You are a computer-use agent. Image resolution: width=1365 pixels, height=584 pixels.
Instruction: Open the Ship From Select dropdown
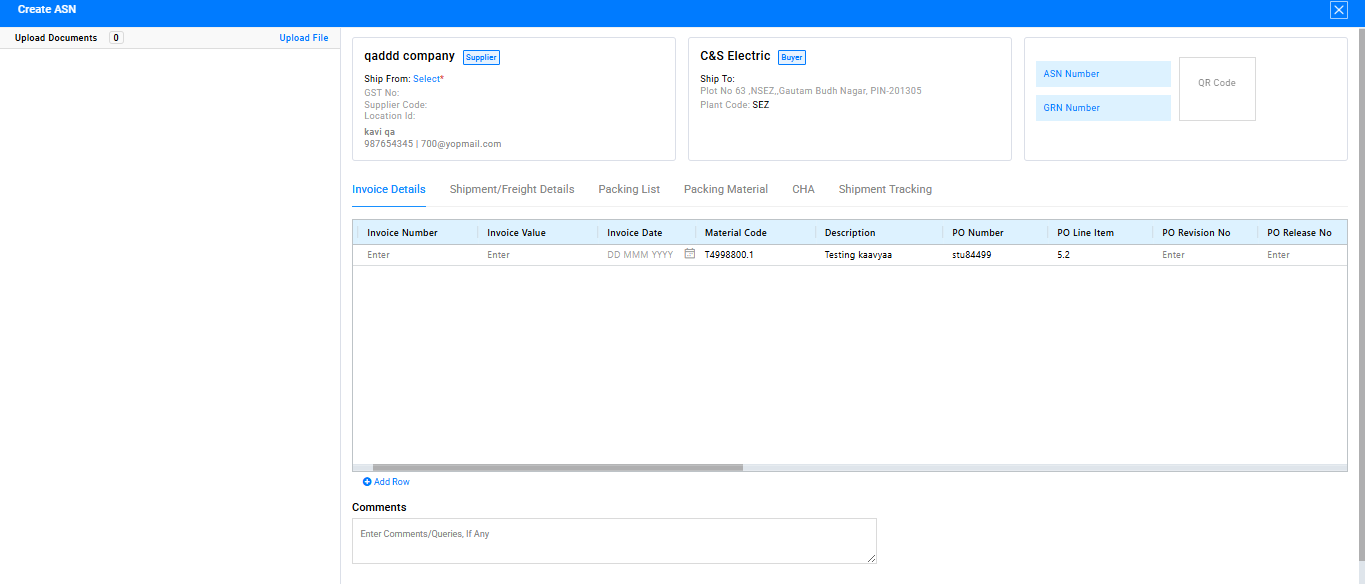[427, 78]
